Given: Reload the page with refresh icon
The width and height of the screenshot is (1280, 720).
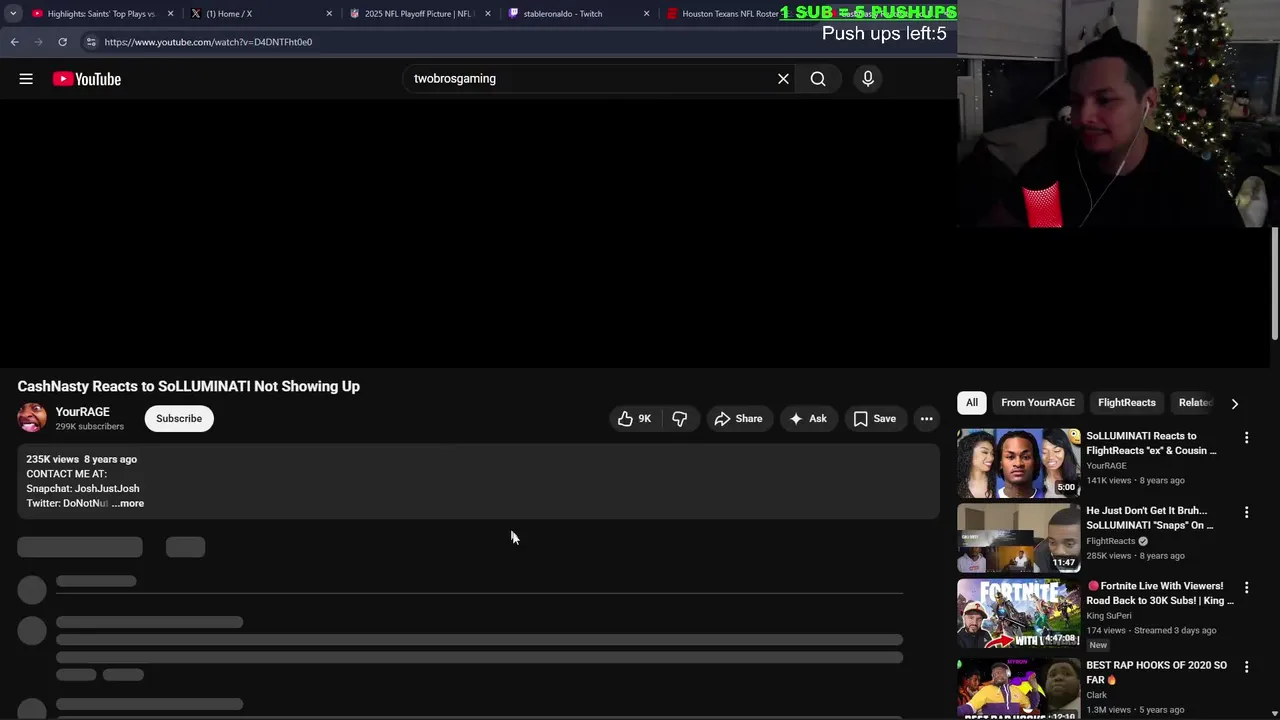Looking at the screenshot, I should click(62, 42).
